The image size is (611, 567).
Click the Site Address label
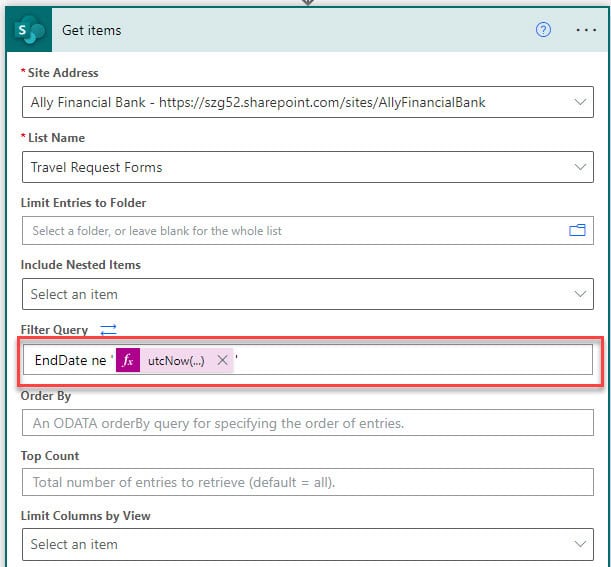point(63,73)
